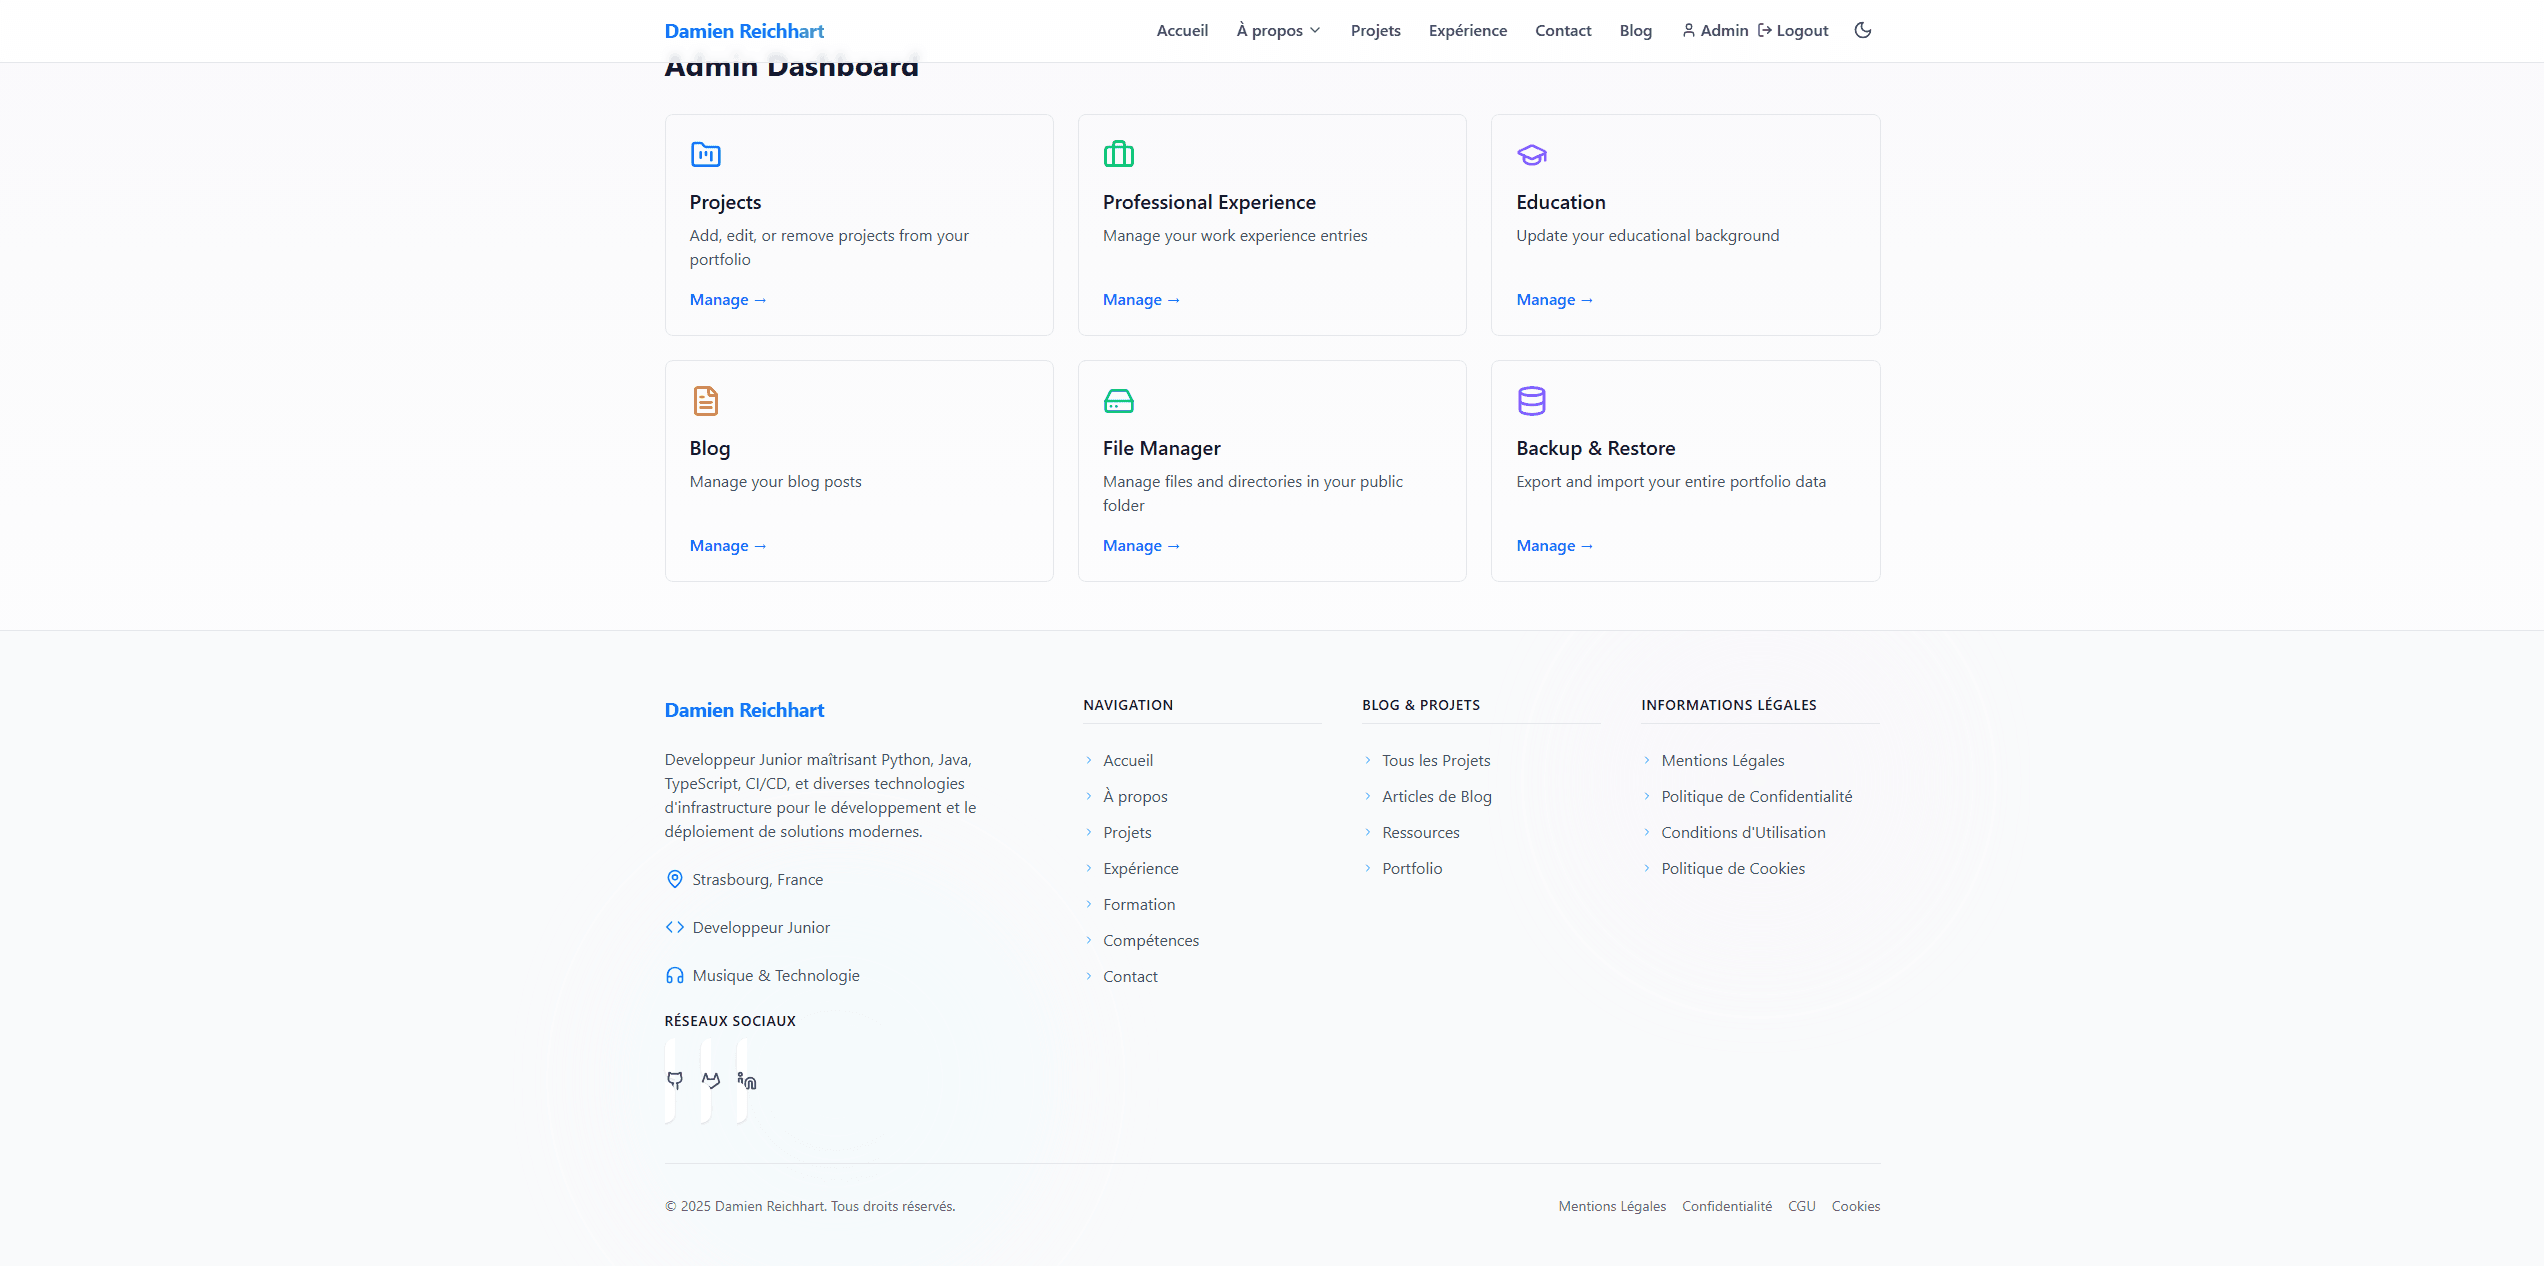
Task: Click Cookies in bottom bar
Action: tap(1856, 1206)
